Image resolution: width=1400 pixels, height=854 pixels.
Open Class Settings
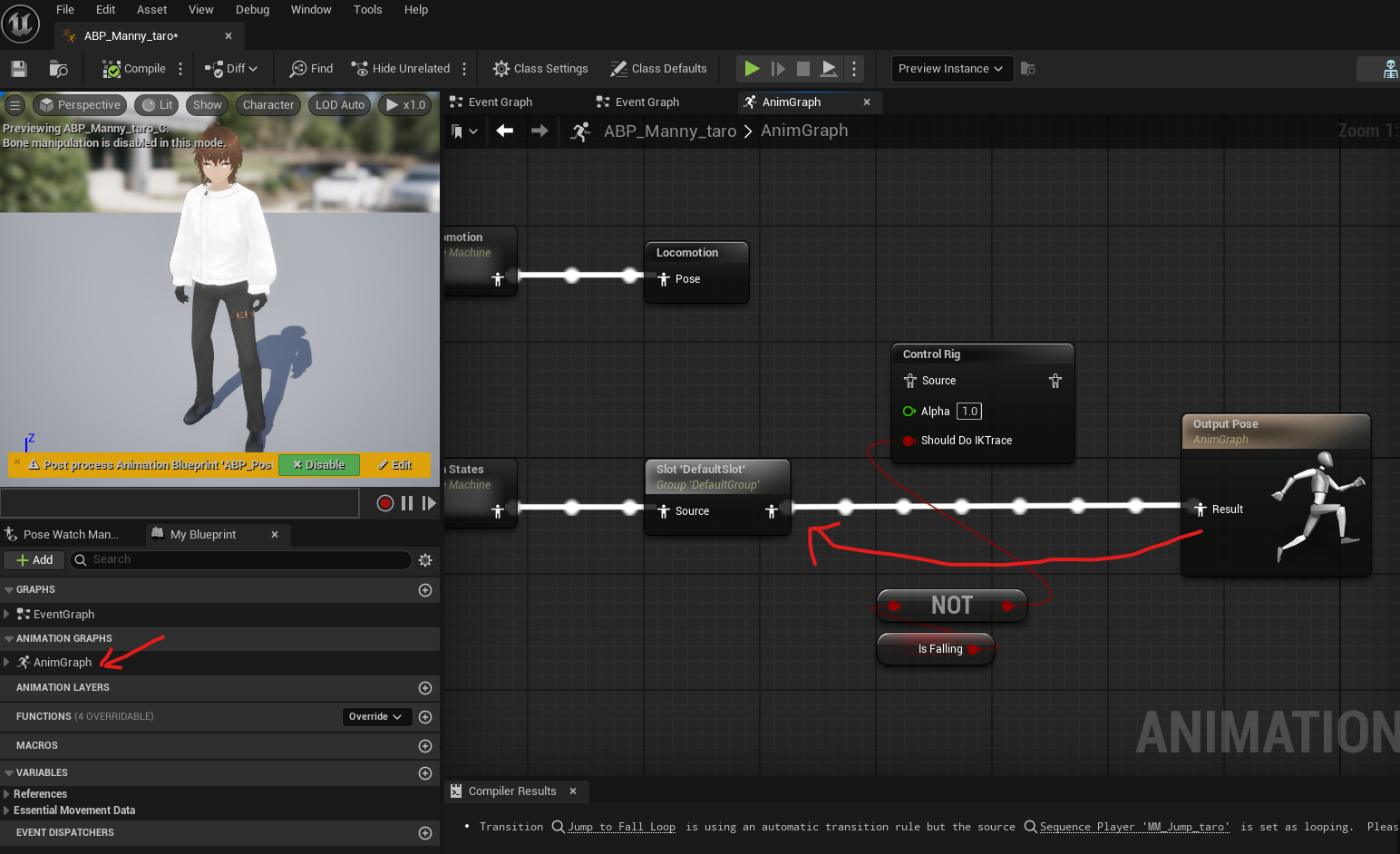pos(540,69)
